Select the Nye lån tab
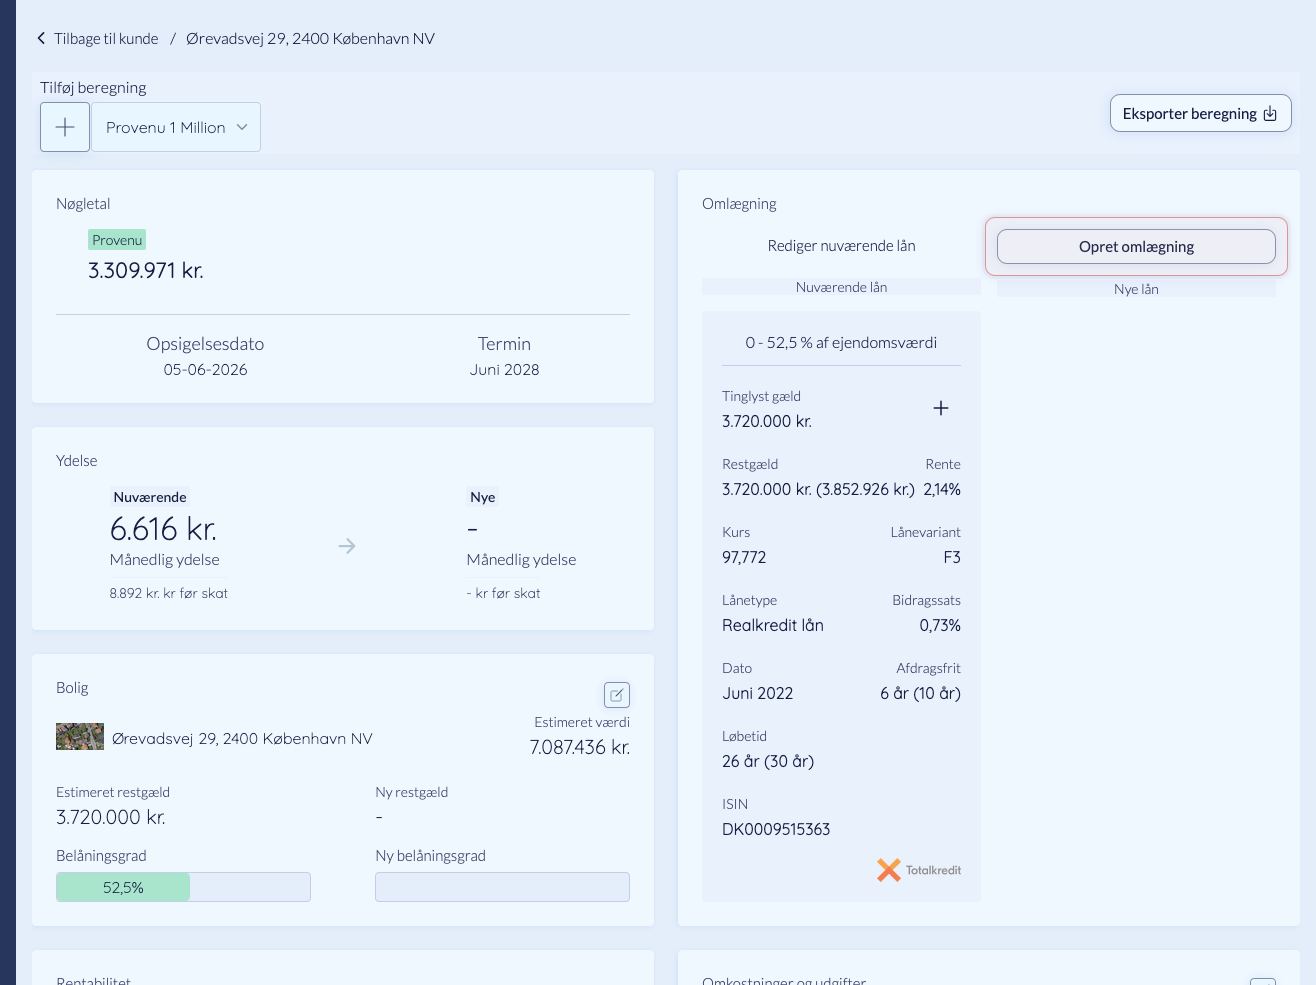The image size is (1316, 985). 1136,289
